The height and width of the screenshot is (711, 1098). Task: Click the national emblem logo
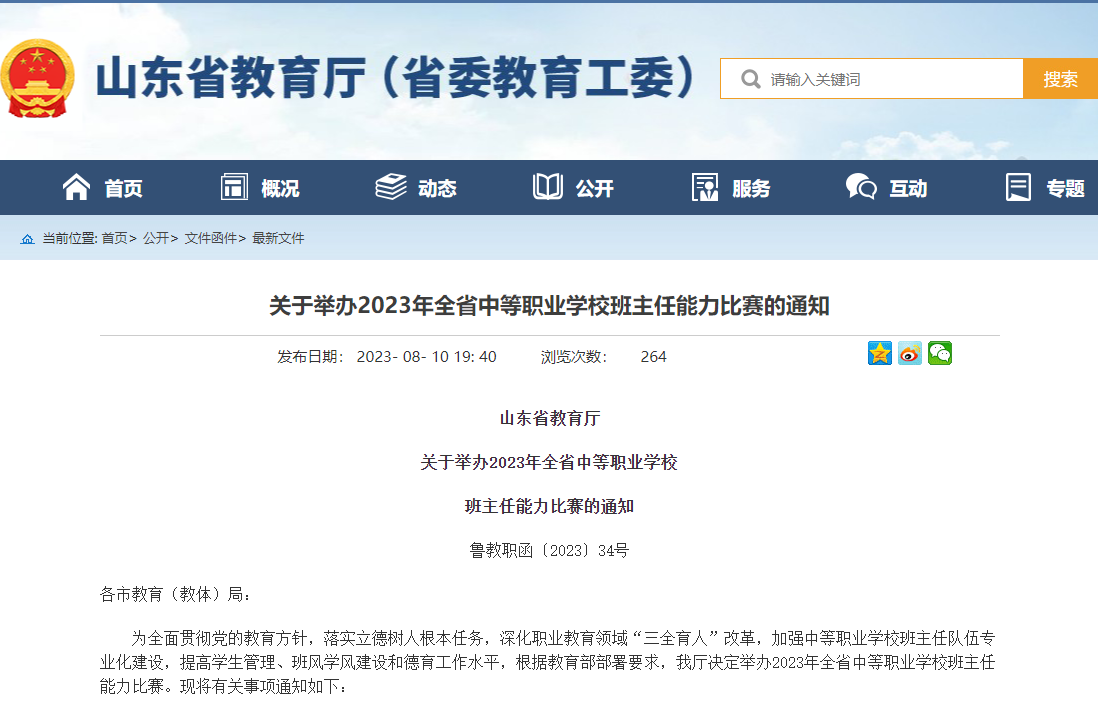click(x=38, y=78)
